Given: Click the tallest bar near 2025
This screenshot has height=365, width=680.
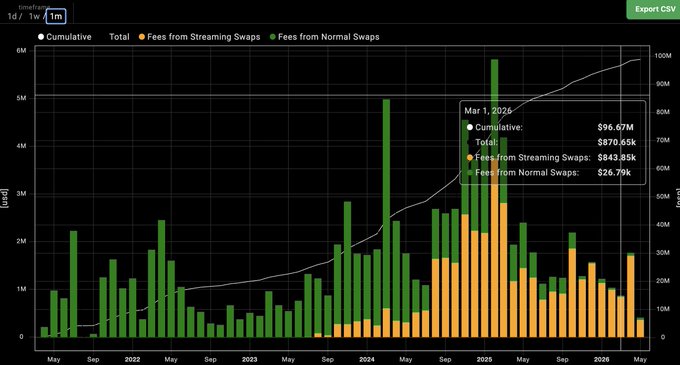Looking at the screenshot, I should (x=494, y=198).
